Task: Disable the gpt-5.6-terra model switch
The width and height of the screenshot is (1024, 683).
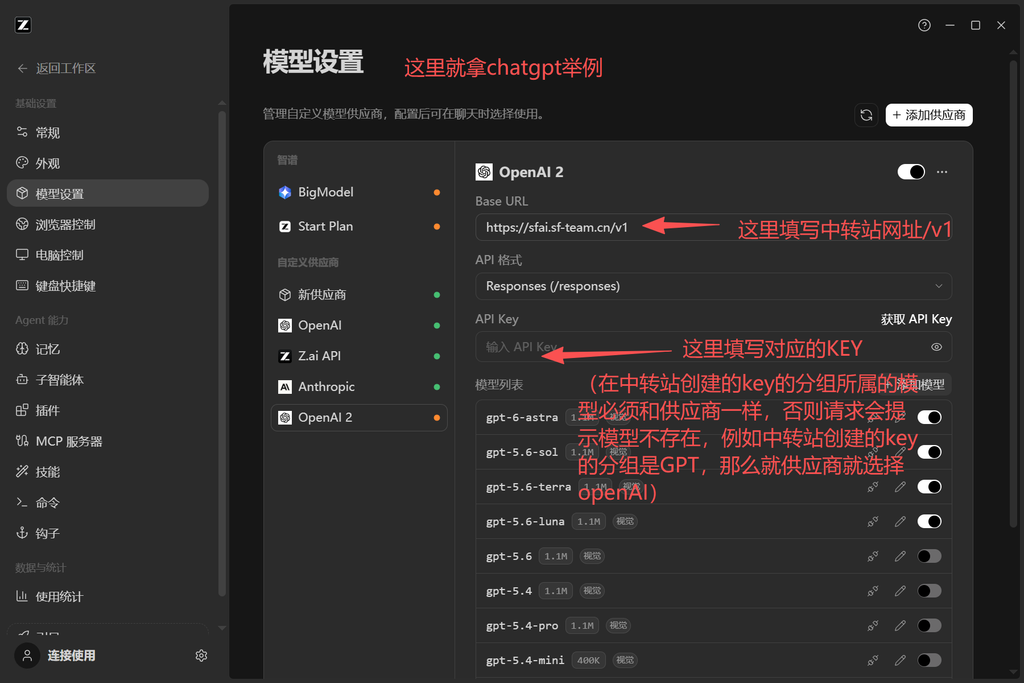Action: coord(929,487)
